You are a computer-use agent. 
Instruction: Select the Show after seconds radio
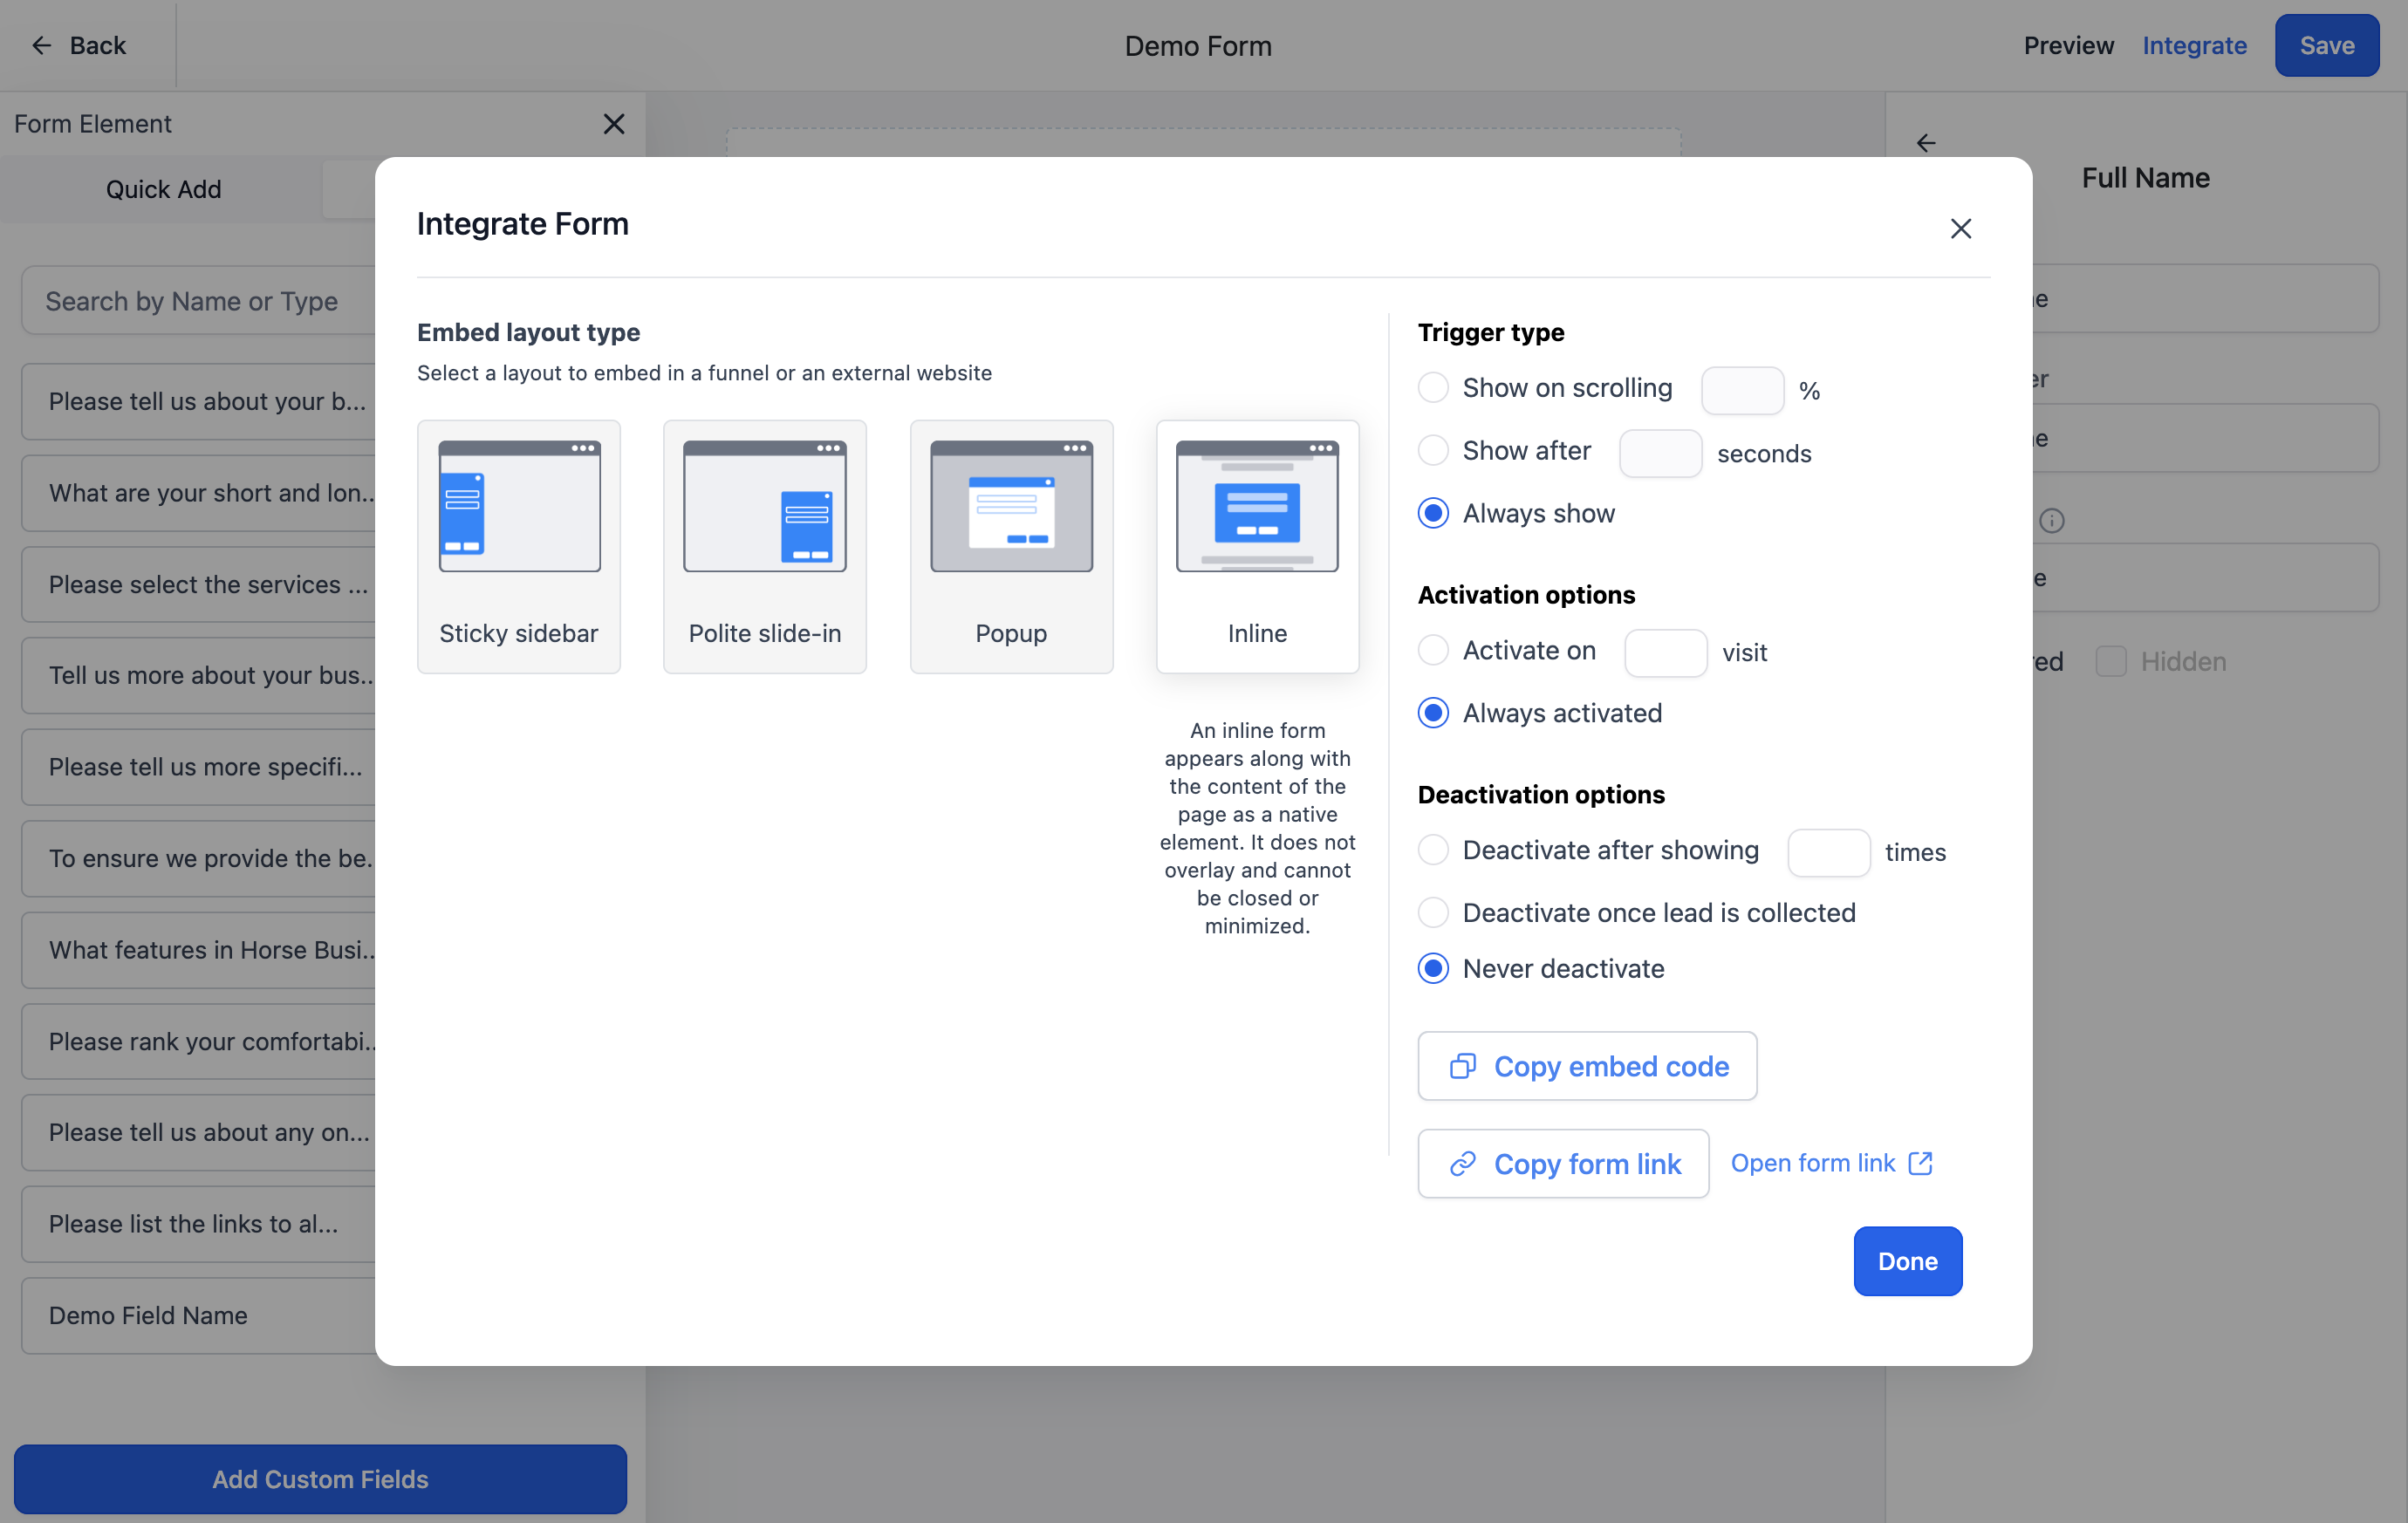(1433, 451)
